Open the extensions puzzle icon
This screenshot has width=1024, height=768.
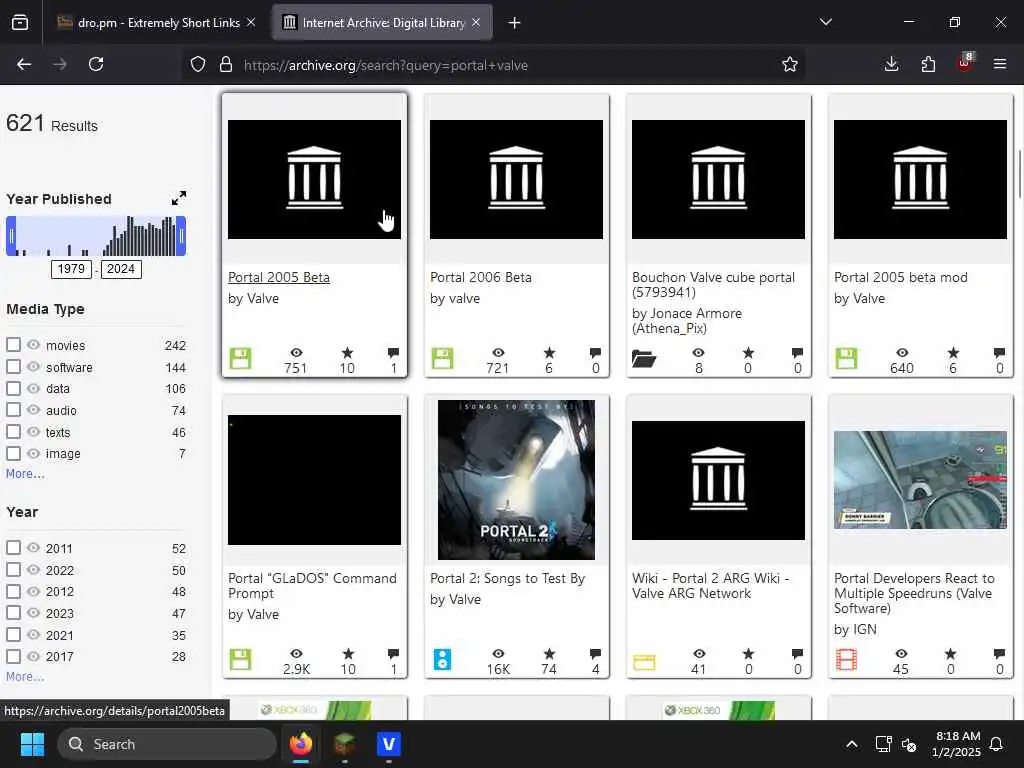(x=928, y=64)
